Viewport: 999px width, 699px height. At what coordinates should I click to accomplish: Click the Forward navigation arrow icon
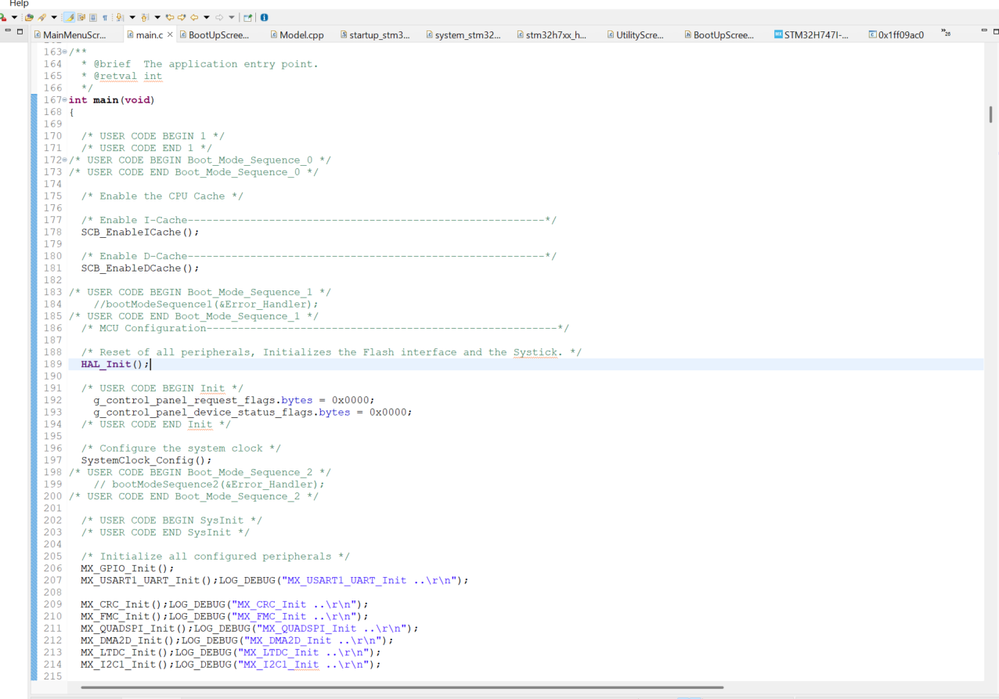pyautogui.click(x=219, y=16)
